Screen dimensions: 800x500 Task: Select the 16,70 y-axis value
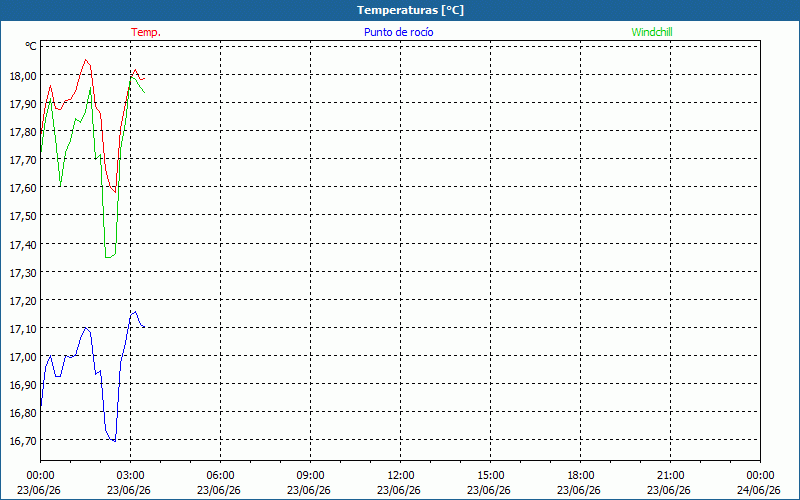click(23, 441)
